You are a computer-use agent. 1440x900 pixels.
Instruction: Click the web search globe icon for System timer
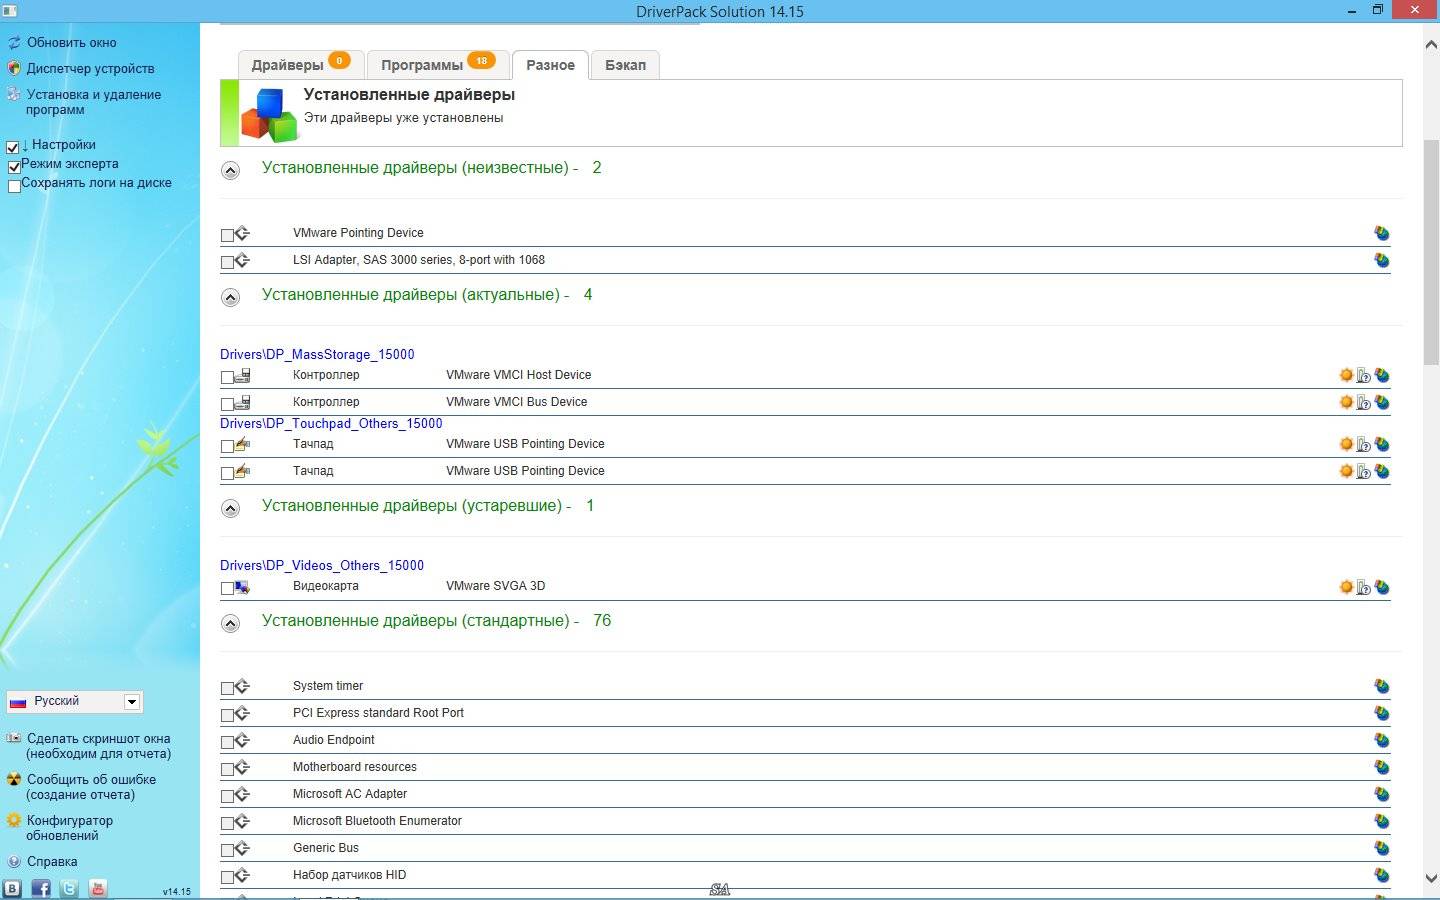pyautogui.click(x=1382, y=686)
